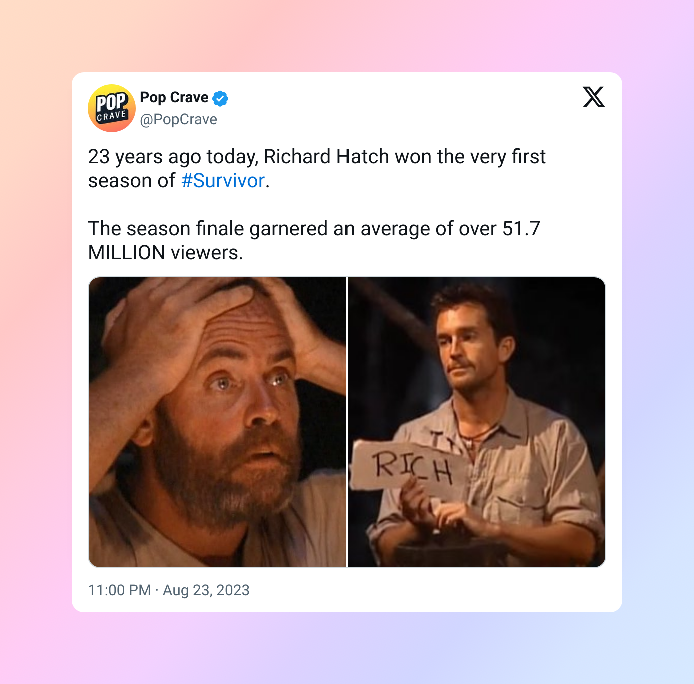The height and width of the screenshot is (684, 694).
Task: Click the word "POP" inside the logo
Action: (x=112, y=102)
